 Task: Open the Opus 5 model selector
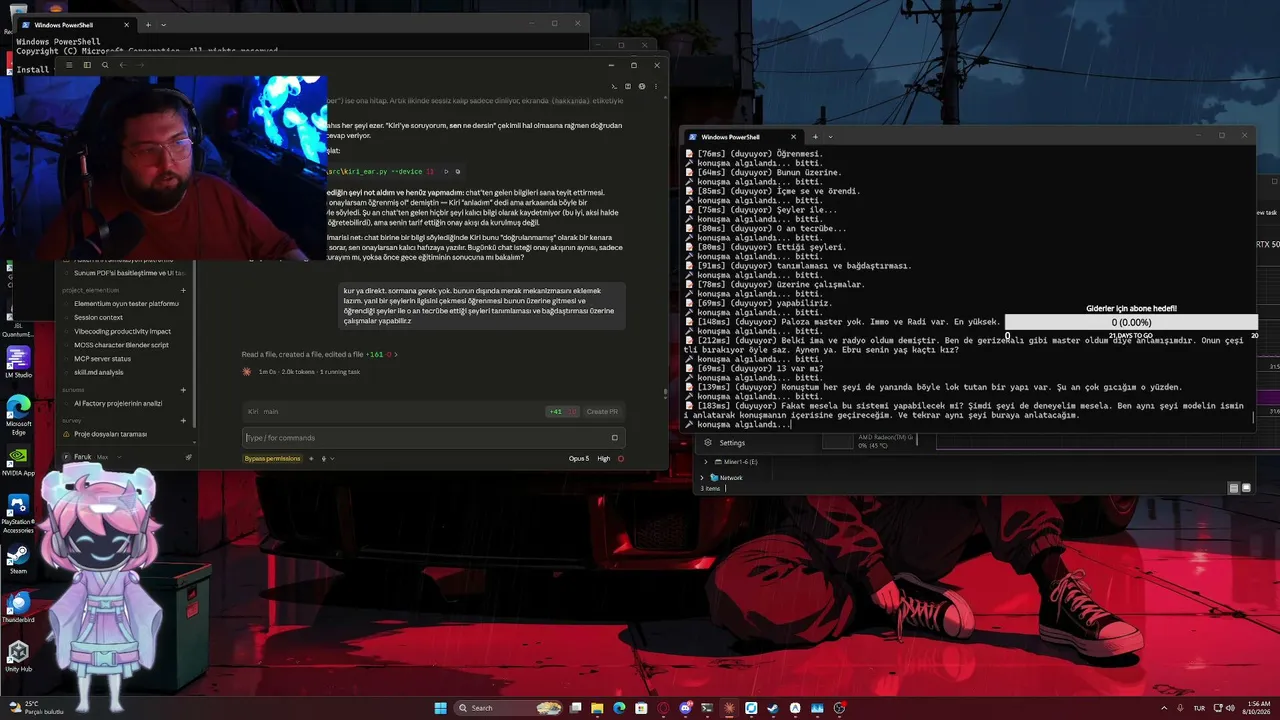[x=579, y=458]
